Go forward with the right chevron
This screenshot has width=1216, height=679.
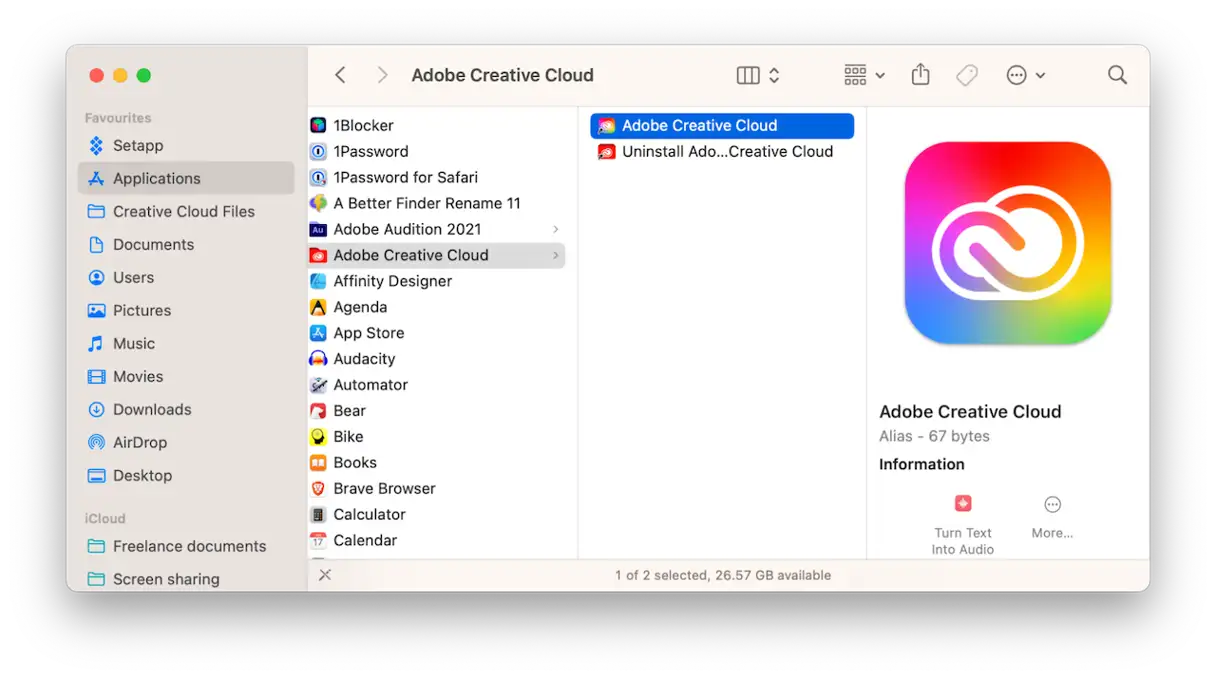click(382, 75)
